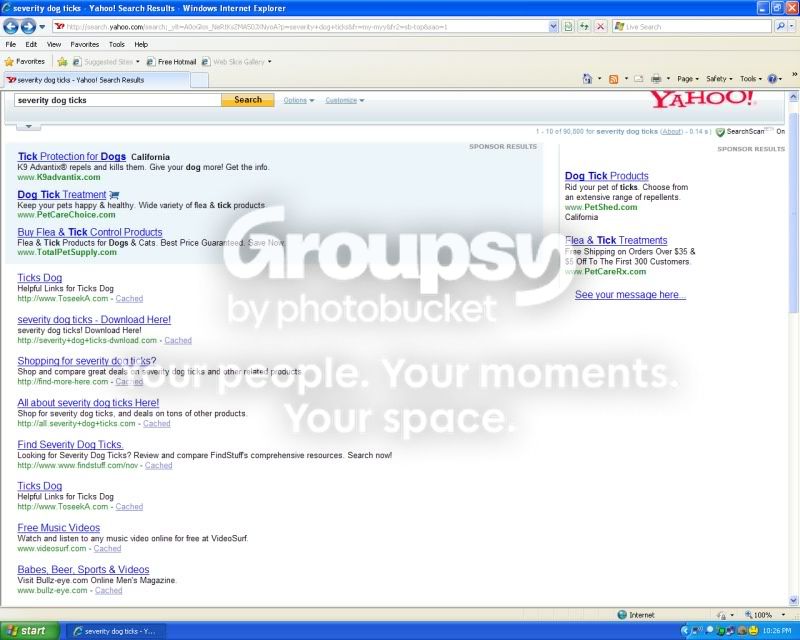The width and height of the screenshot is (800, 640).
Task: Open Dog Tick Treatment sponsored link
Action: [x=62, y=194]
